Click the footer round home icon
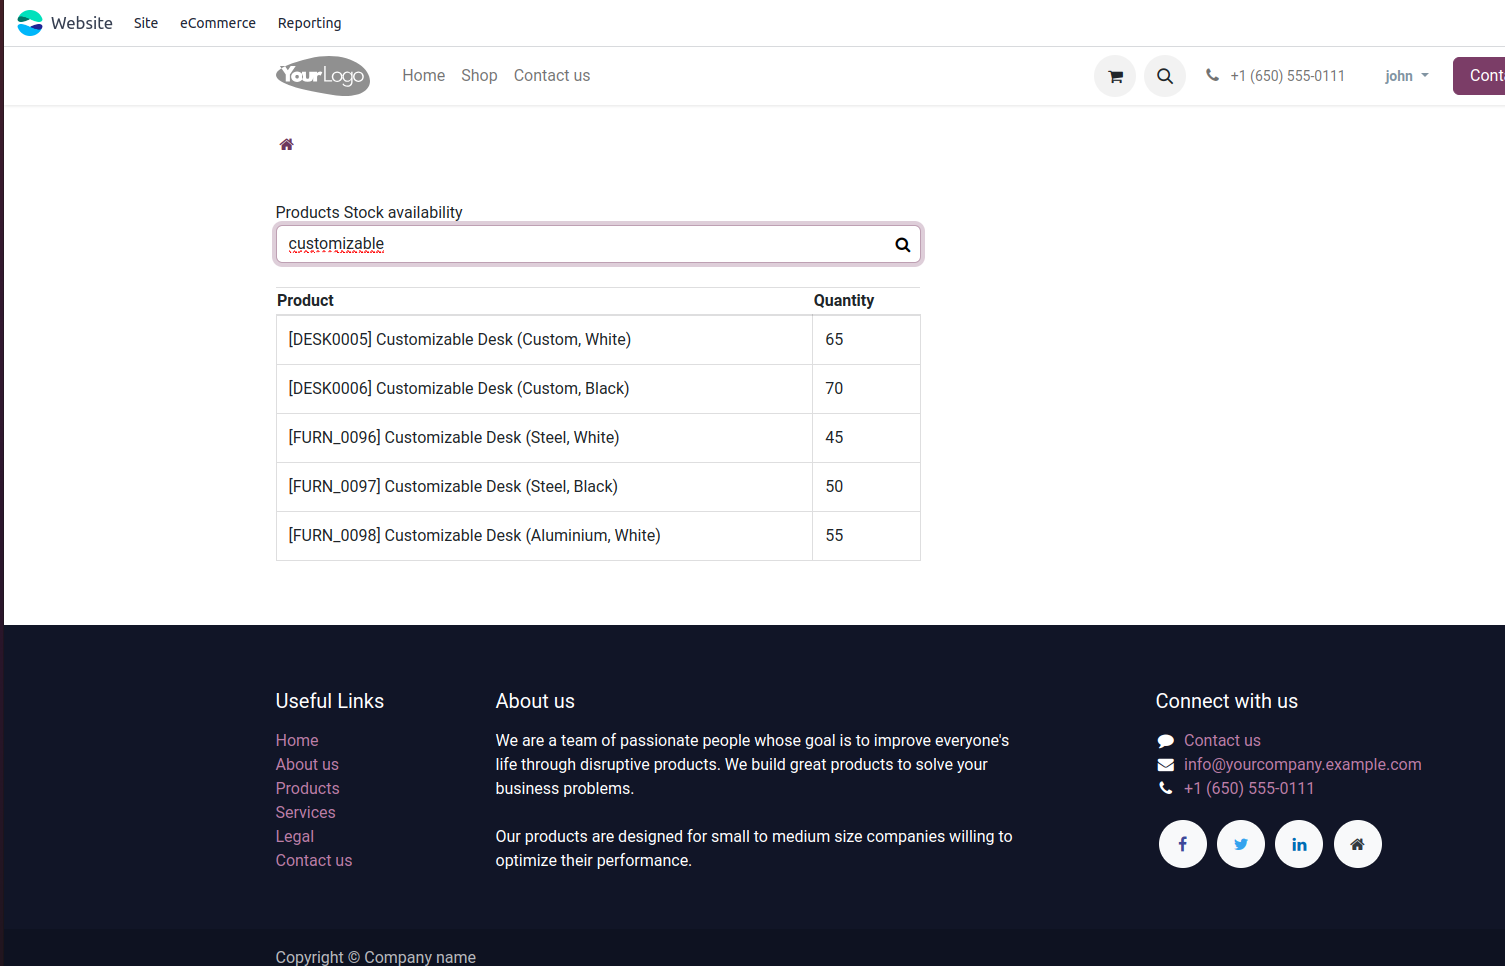 coord(1358,844)
